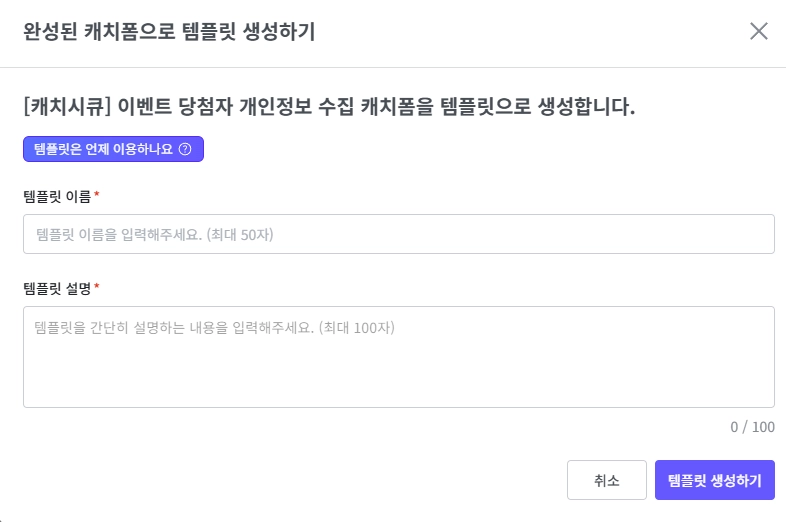Viewport: 786px width, 522px height.
Task: Focus the 템플릿 이름 input field
Action: point(398,234)
